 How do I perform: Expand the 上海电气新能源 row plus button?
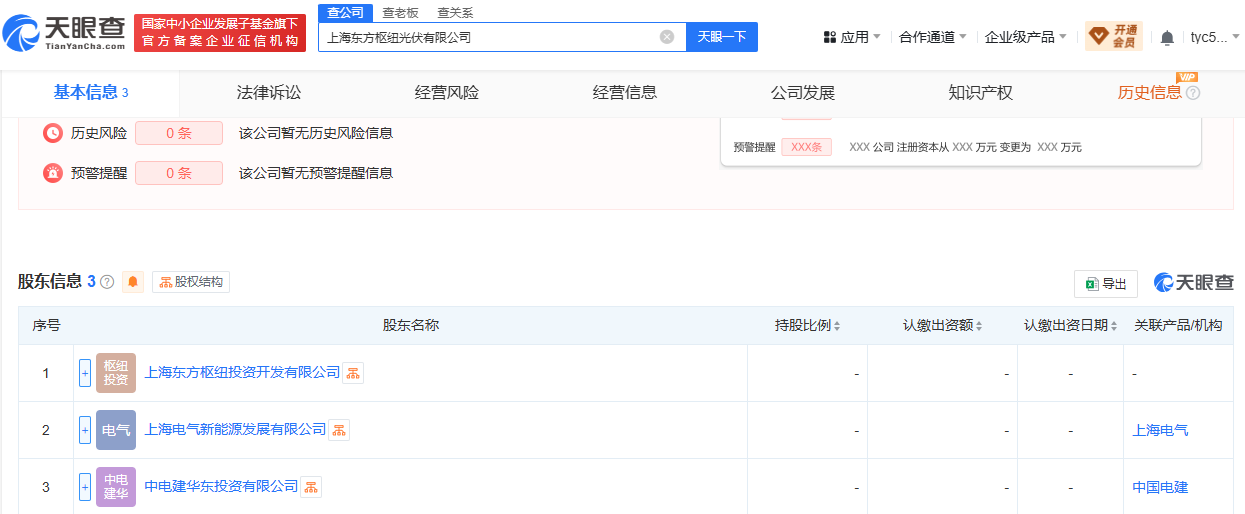point(85,430)
